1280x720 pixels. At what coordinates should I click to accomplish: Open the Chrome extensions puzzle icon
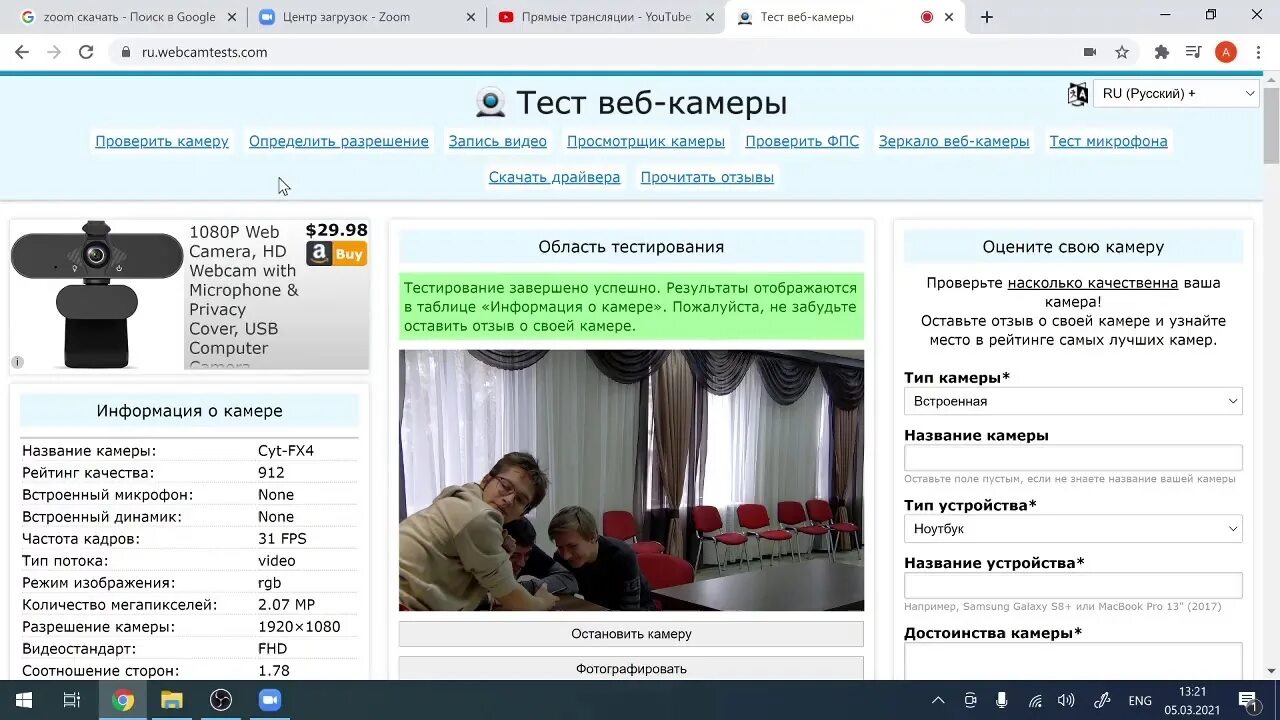(x=1160, y=52)
